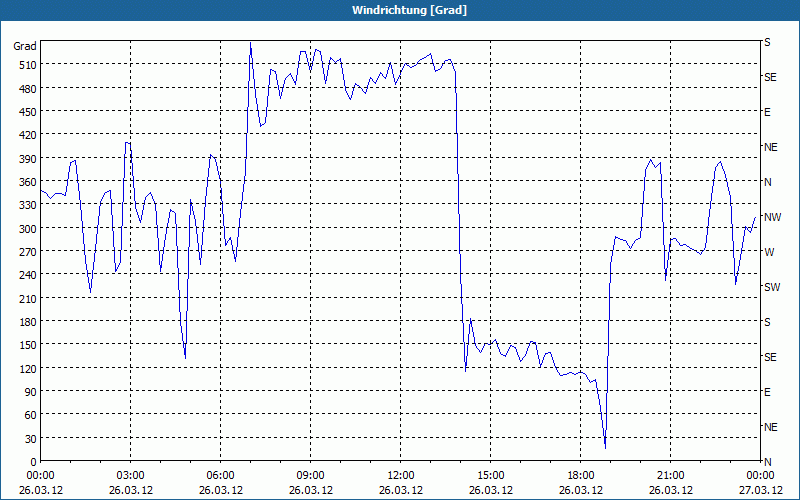Viewport: 800px width, 500px height.
Task: Click the W compass direction label
Action: (x=769, y=252)
